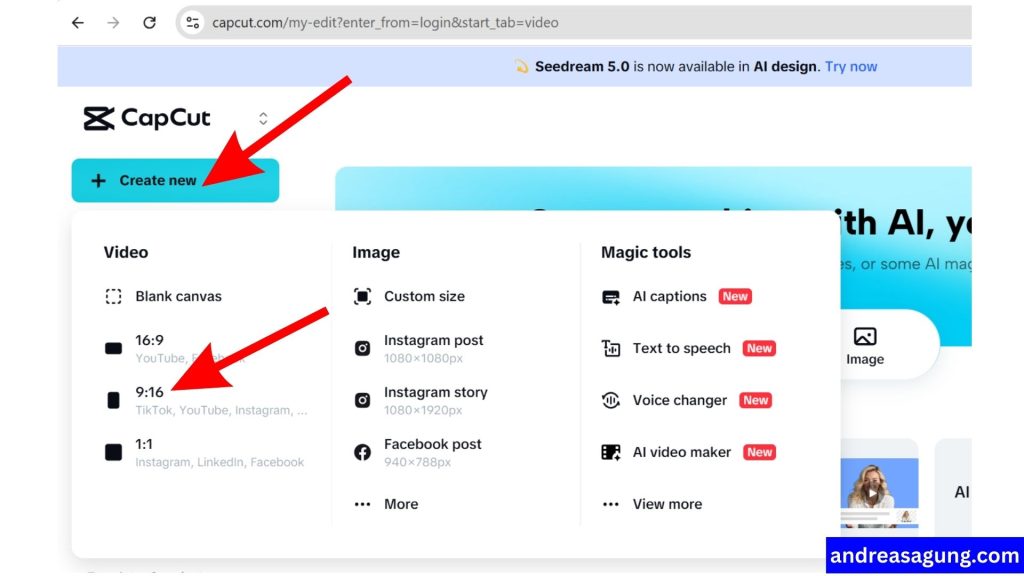Create an Instagram post image
1024x576 pixels.
(434, 347)
